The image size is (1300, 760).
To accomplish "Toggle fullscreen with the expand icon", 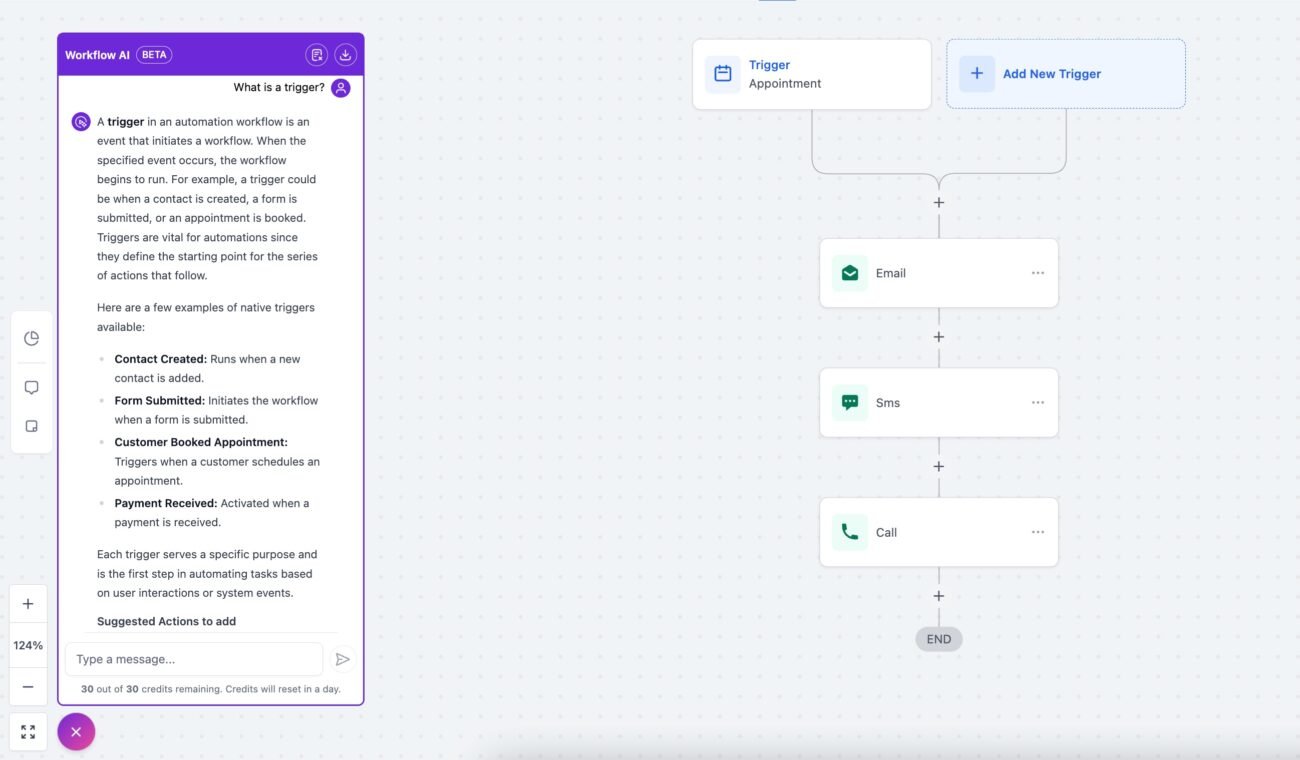I will point(27,731).
